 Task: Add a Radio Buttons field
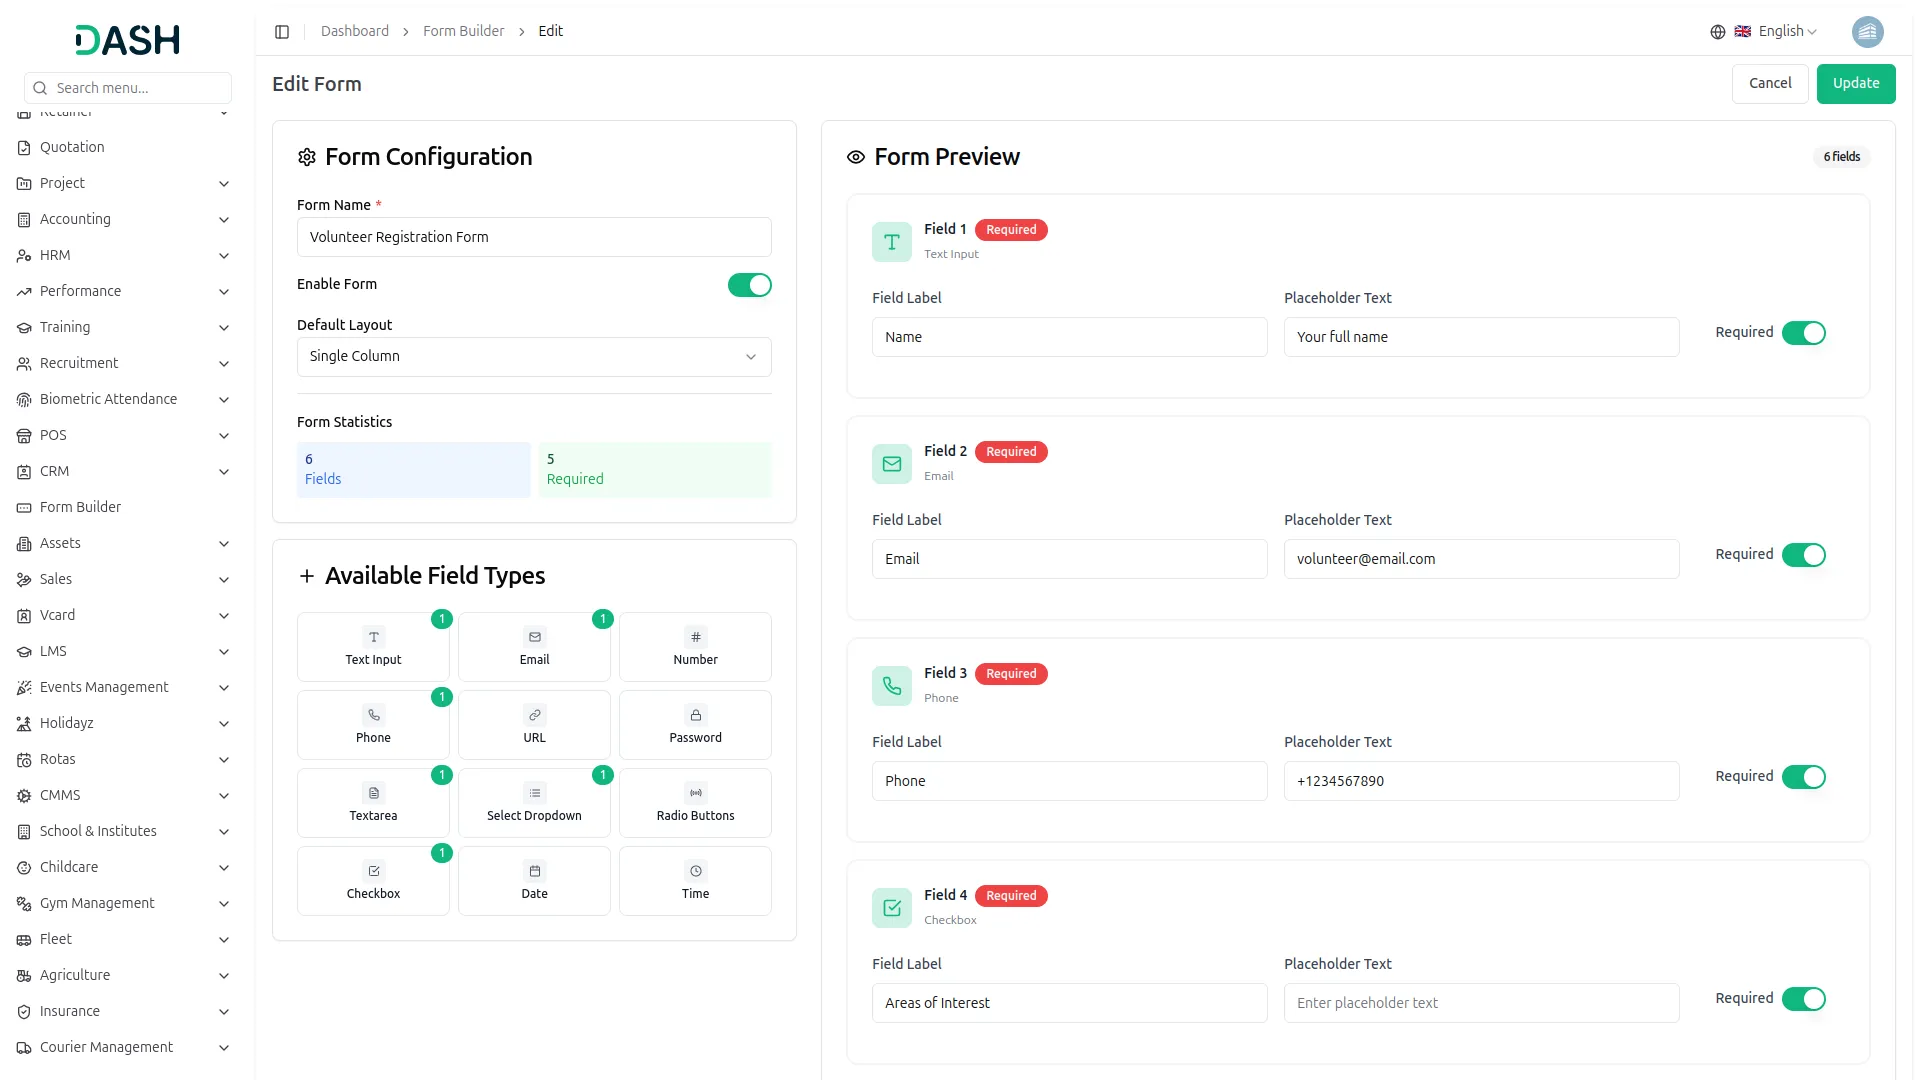[x=694, y=802]
